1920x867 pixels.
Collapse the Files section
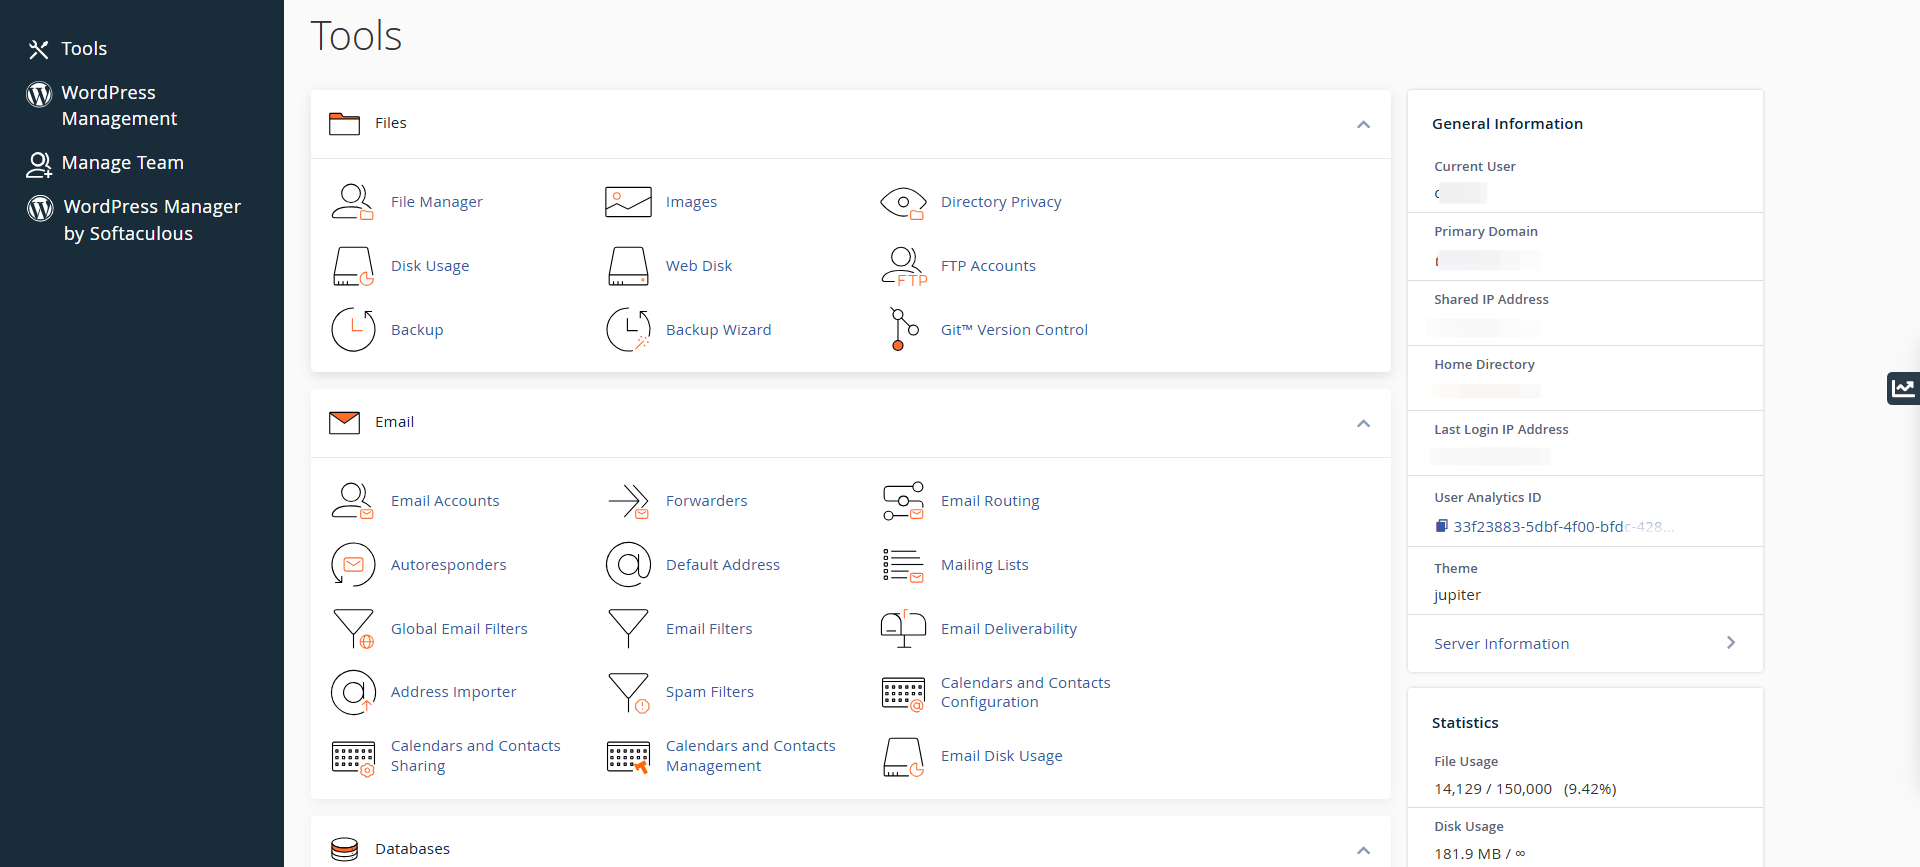[1363, 124]
